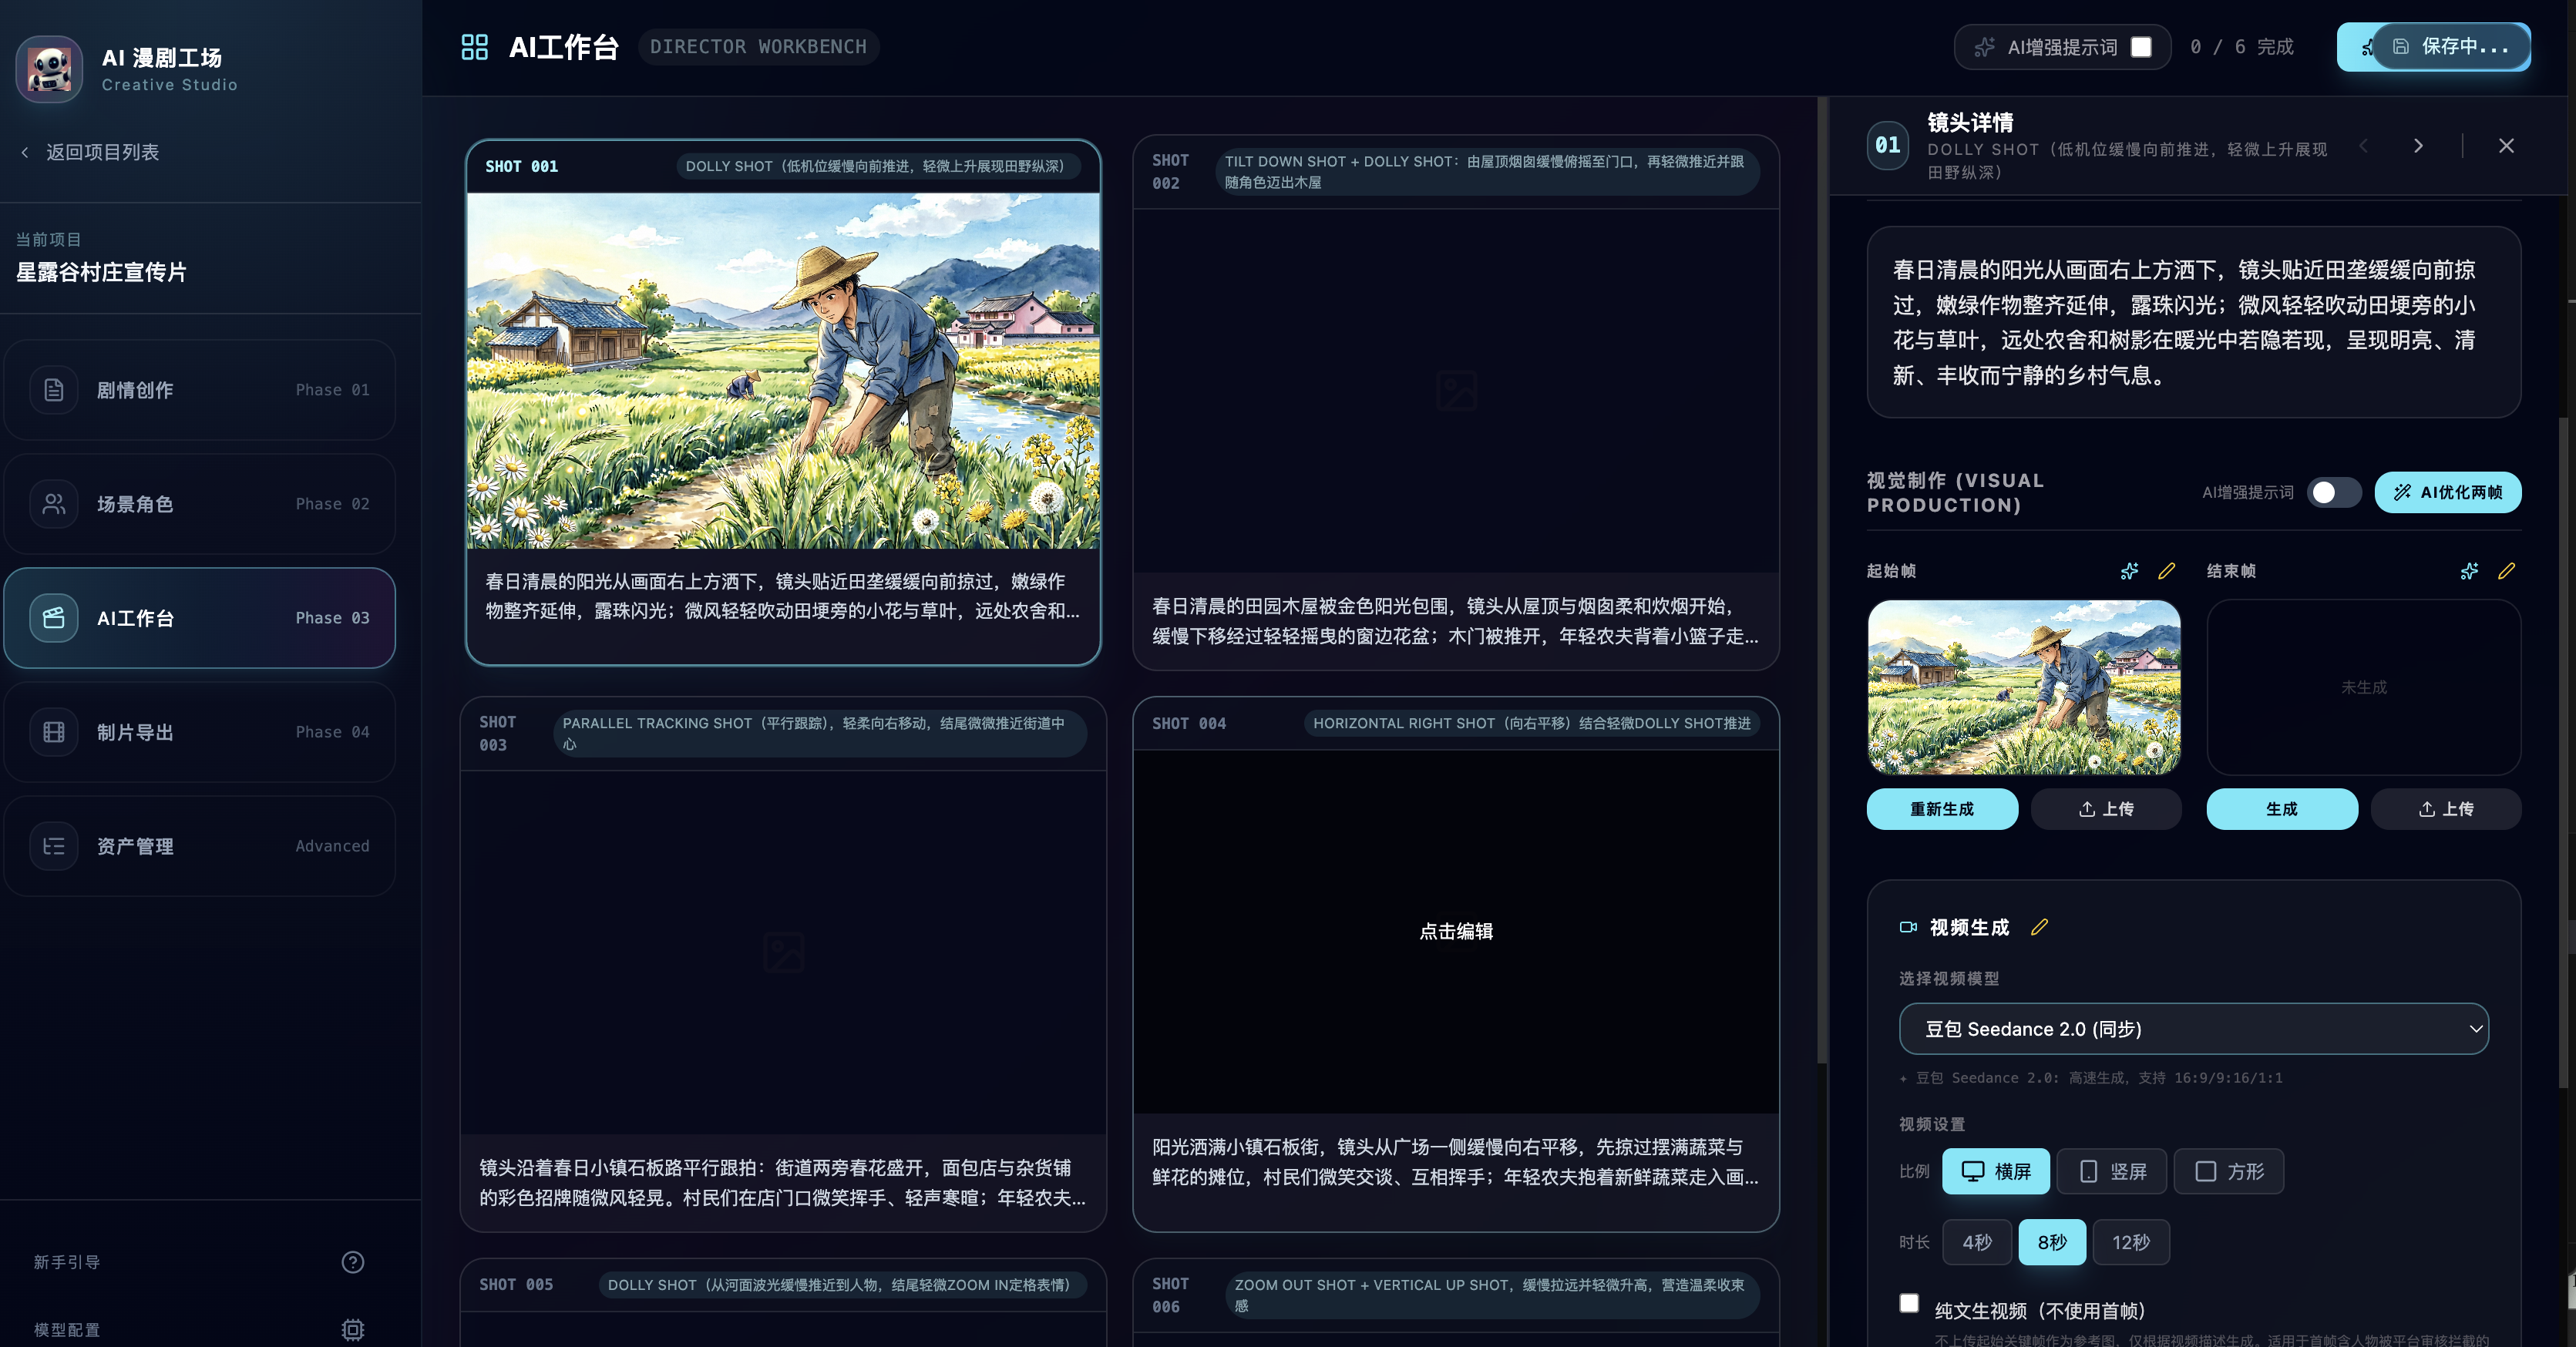This screenshot has width=2576, height=1347.
Task: Set duration to 12秒
Action: click(x=2131, y=1242)
